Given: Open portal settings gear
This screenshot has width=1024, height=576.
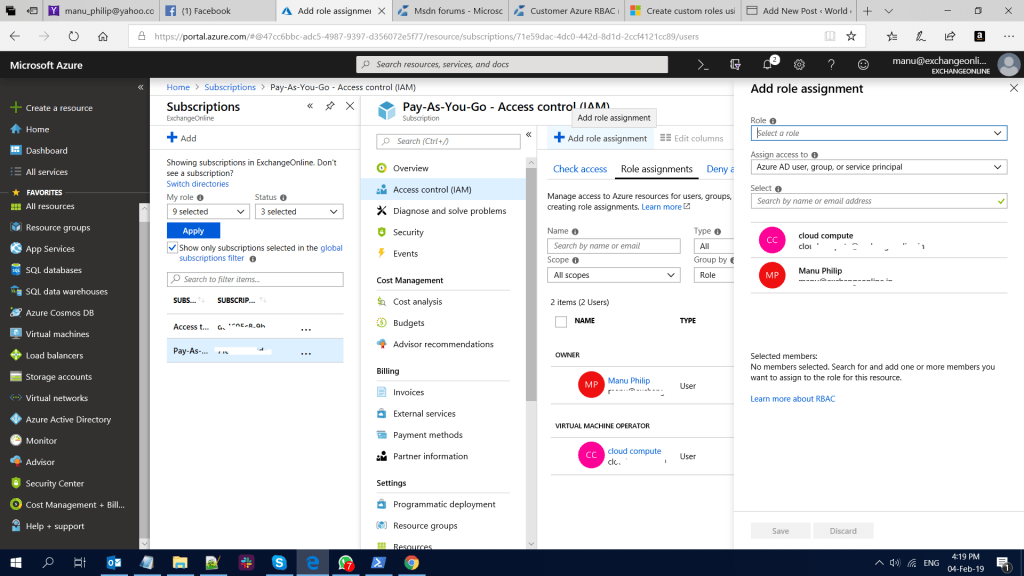Looking at the screenshot, I should point(798,64).
